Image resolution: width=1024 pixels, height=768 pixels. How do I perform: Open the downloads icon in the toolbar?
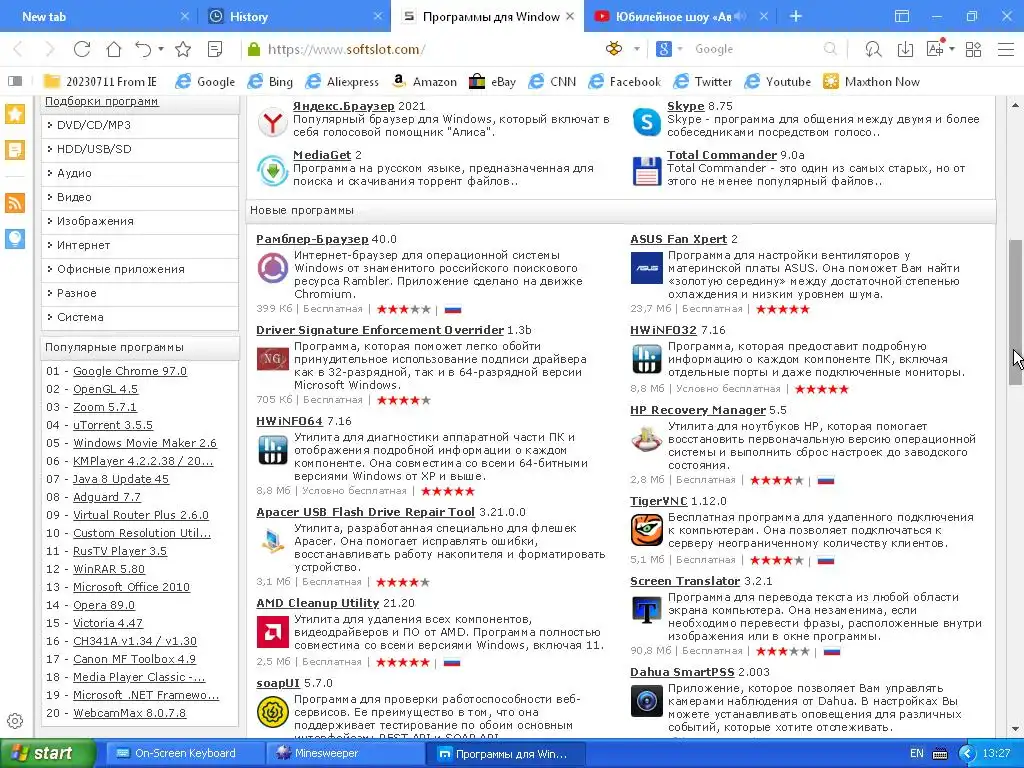(905, 49)
